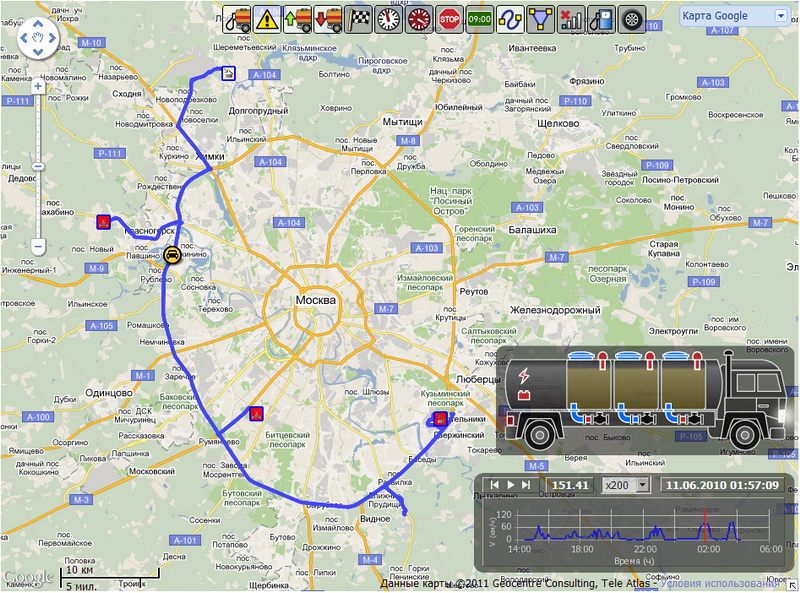This screenshot has width=800, height=593.
Task: Click the red time marker on the speed chart
Action: coord(705,526)
